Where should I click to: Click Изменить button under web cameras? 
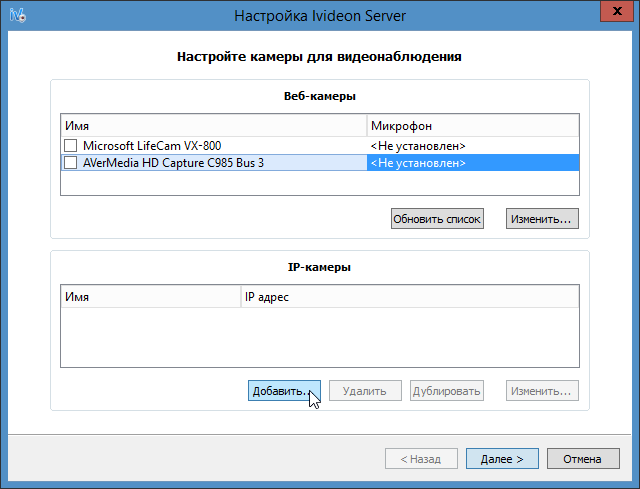point(541,218)
